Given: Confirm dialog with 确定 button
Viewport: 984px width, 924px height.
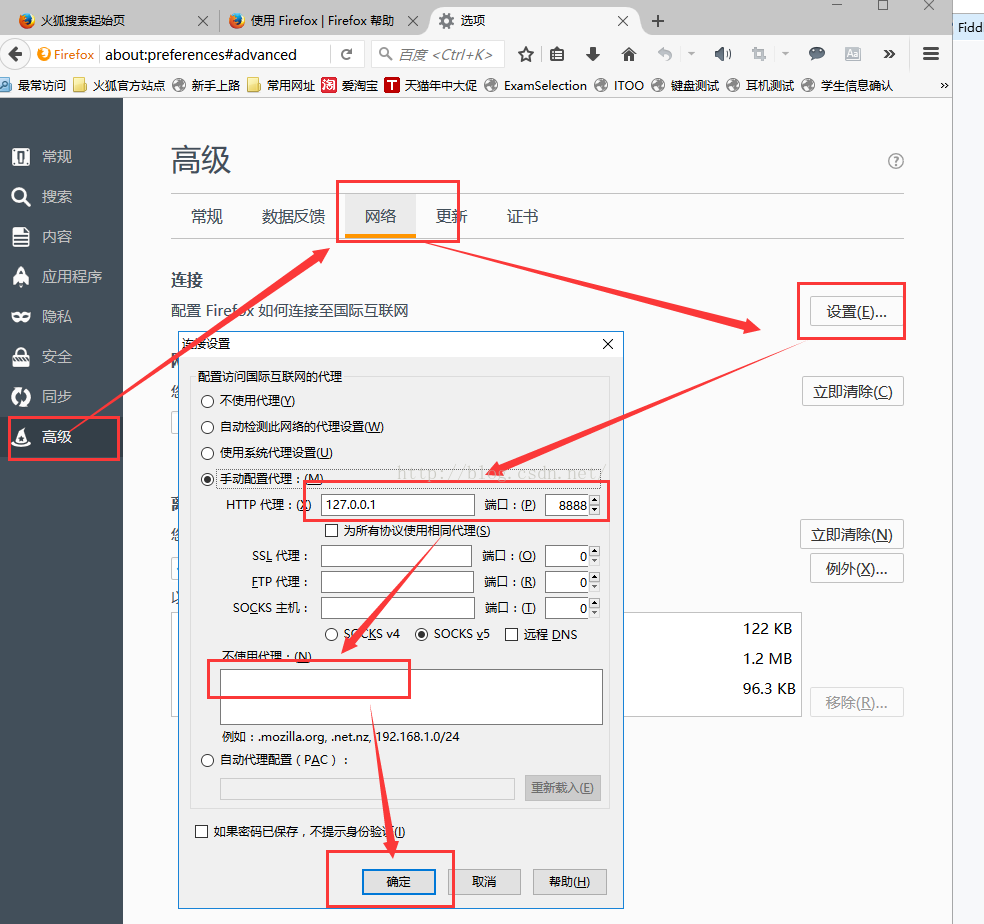Looking at the screenshot, I should 398,882.
